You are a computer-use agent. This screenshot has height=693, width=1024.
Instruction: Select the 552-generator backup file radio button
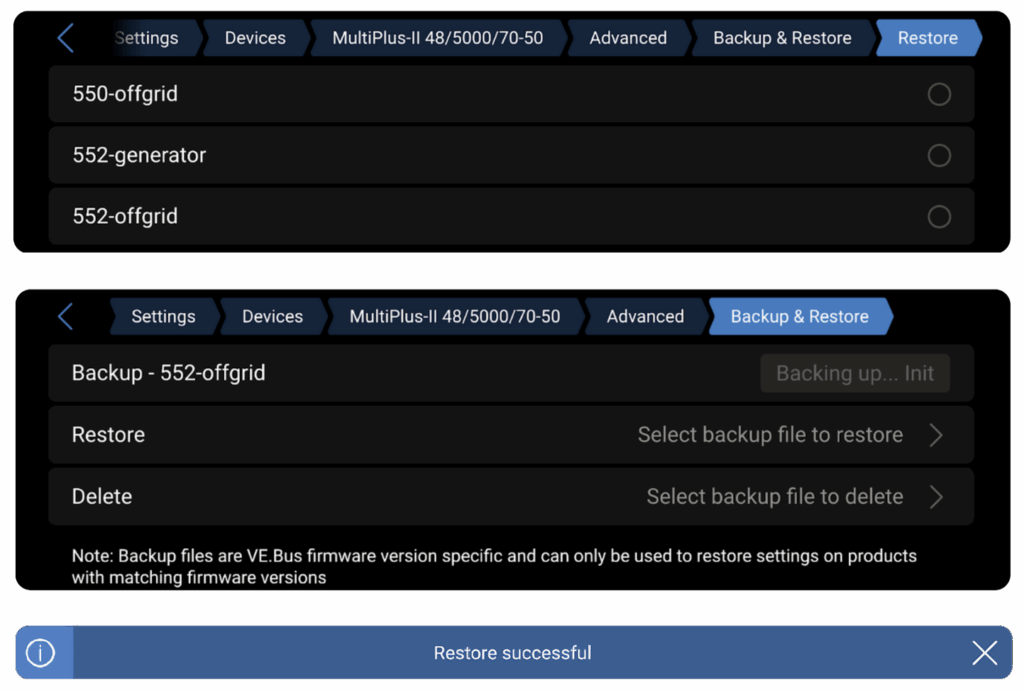coord(939,156)
